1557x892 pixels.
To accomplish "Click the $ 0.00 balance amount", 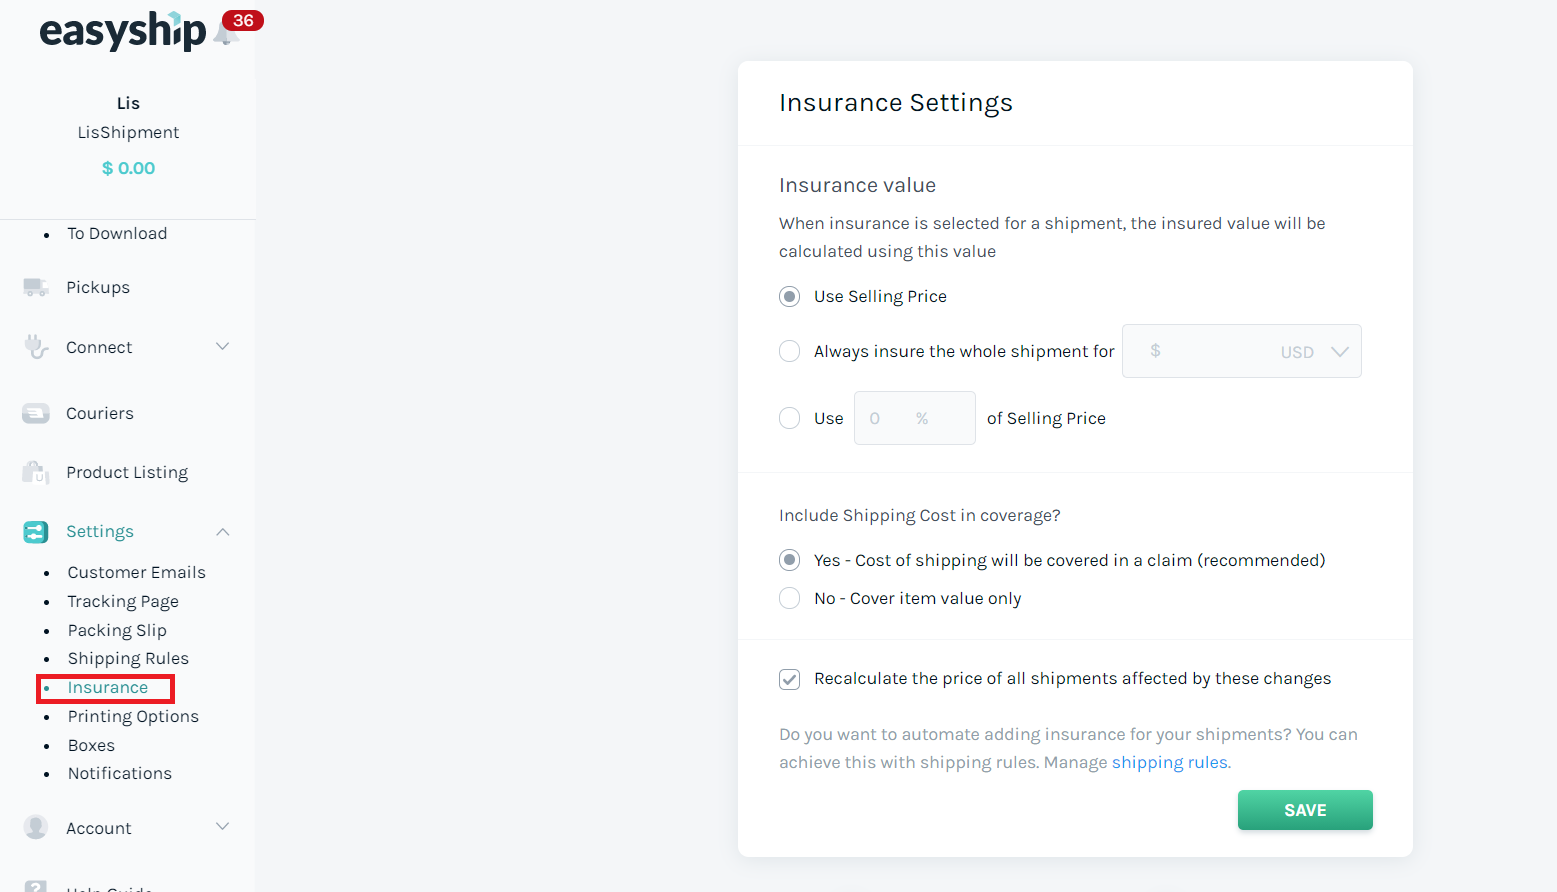I will pos(128,167).
